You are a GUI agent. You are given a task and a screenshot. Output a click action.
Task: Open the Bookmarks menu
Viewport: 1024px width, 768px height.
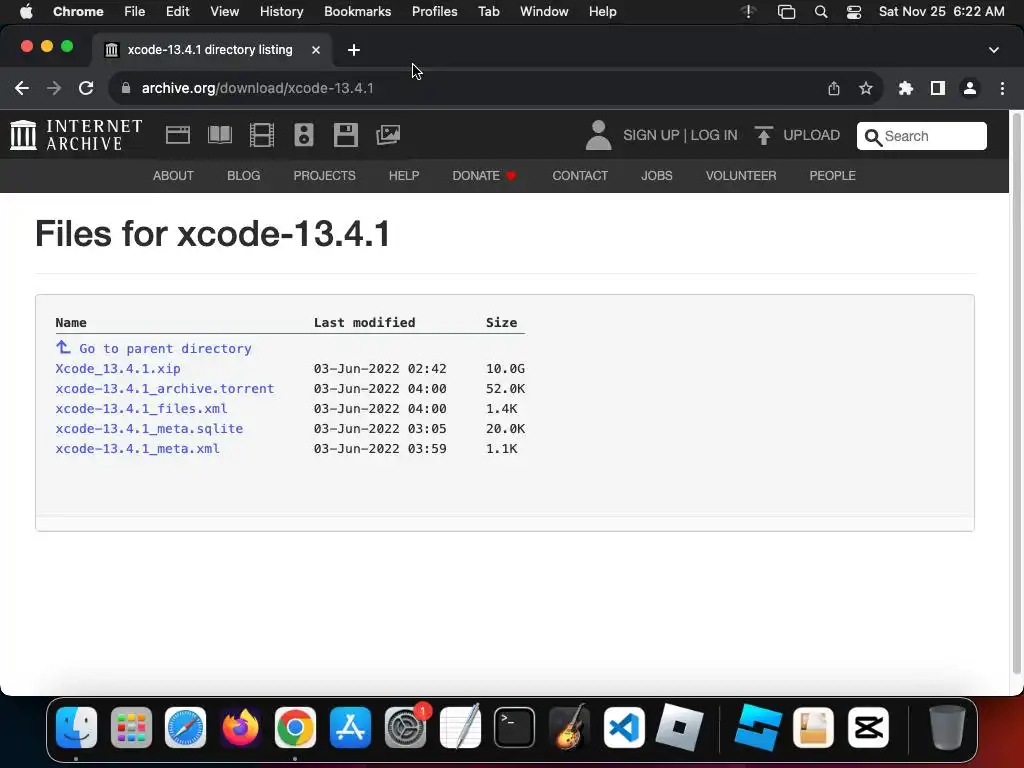pos(357,12)
